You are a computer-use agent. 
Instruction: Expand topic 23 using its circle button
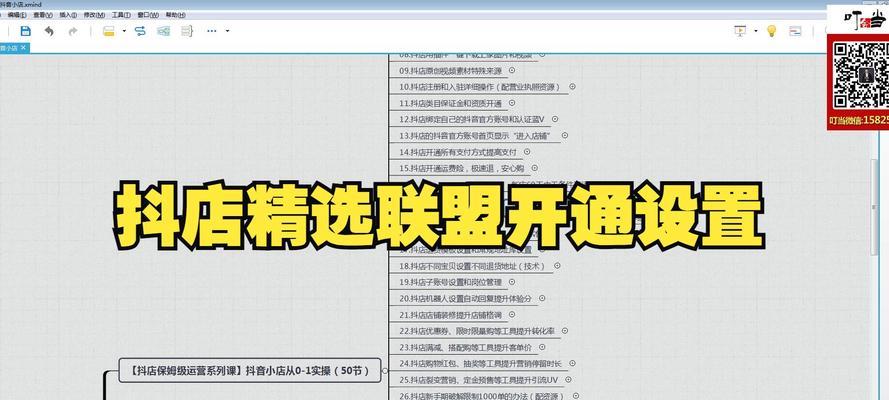tap(542, 347)
